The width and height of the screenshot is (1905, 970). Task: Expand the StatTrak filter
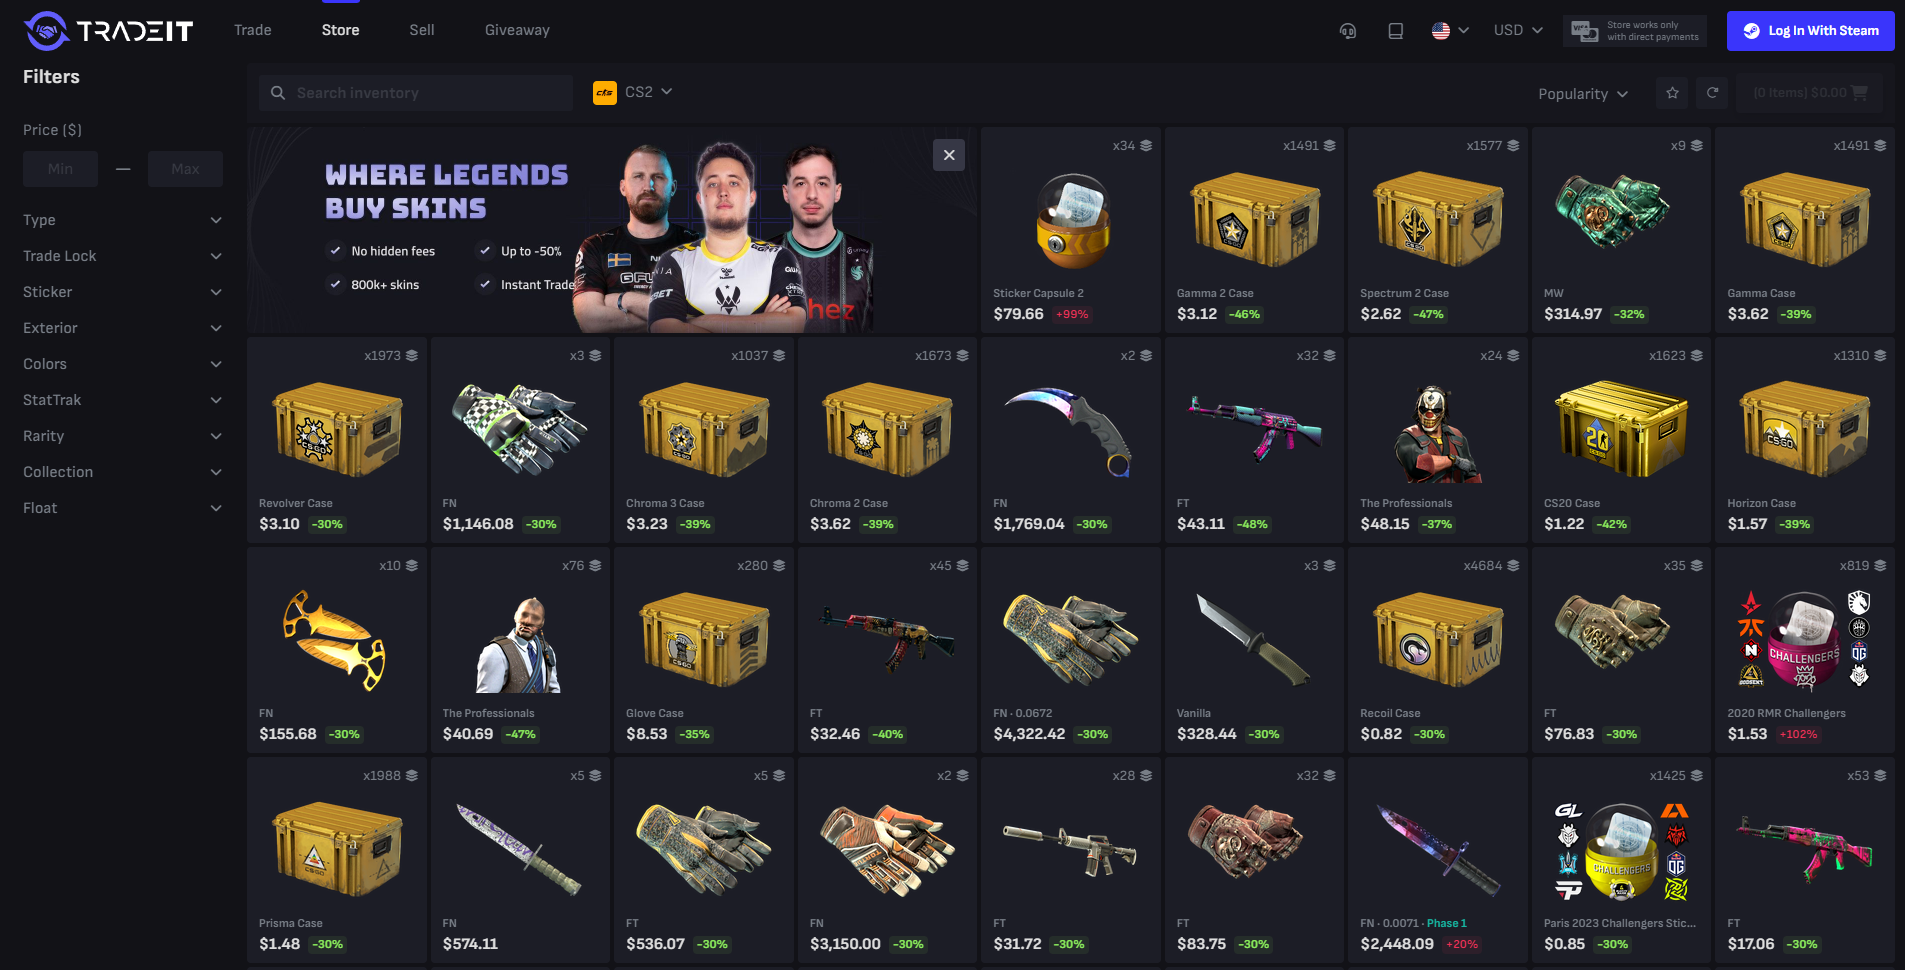pyautogui.click(x=123, y=400)
